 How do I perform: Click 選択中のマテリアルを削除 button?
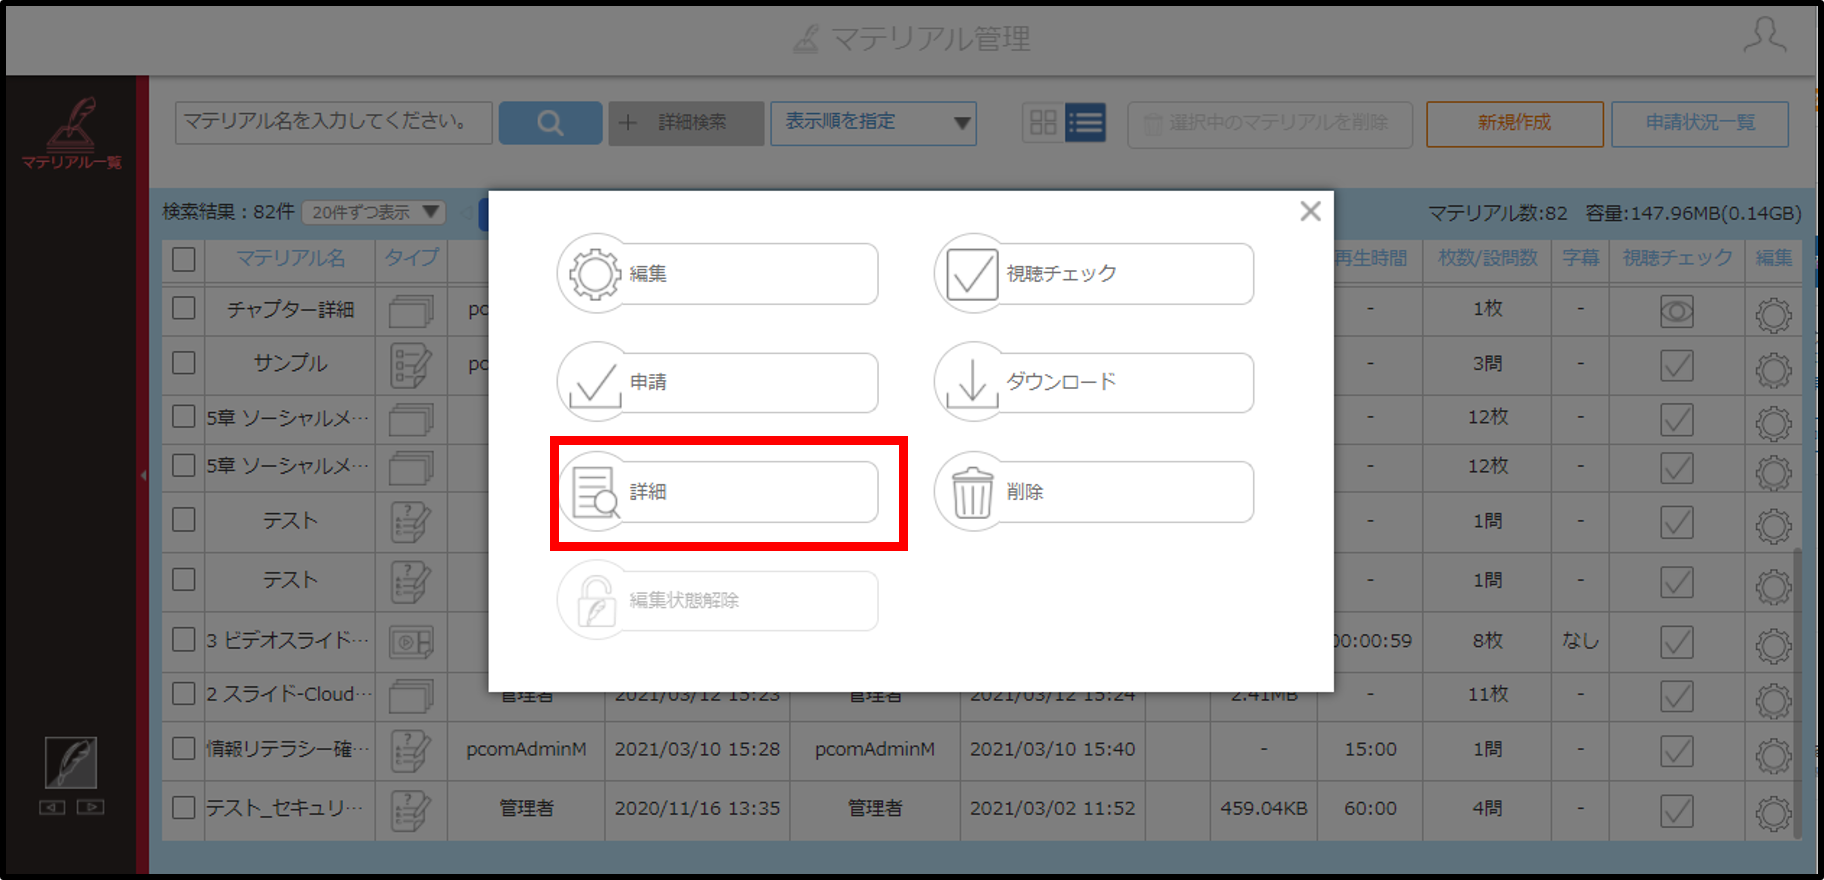(1269, 124)
